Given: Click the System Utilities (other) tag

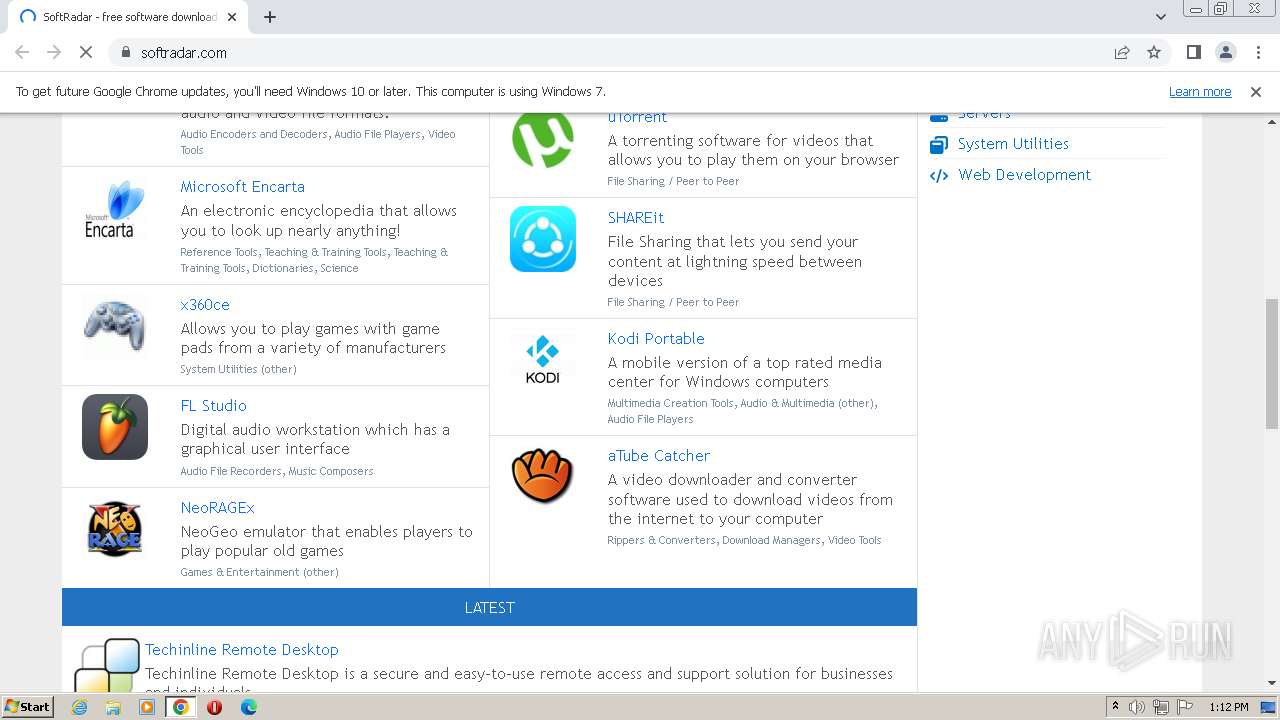Looking at the screenshot, I should pos(238,369).
